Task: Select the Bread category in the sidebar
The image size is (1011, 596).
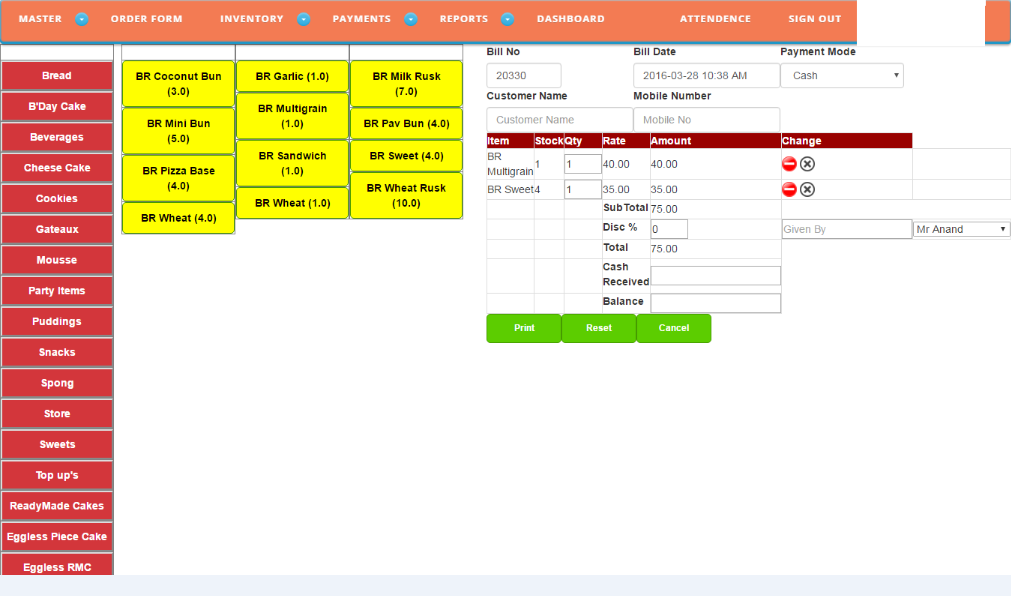Action: click(56, 75)
